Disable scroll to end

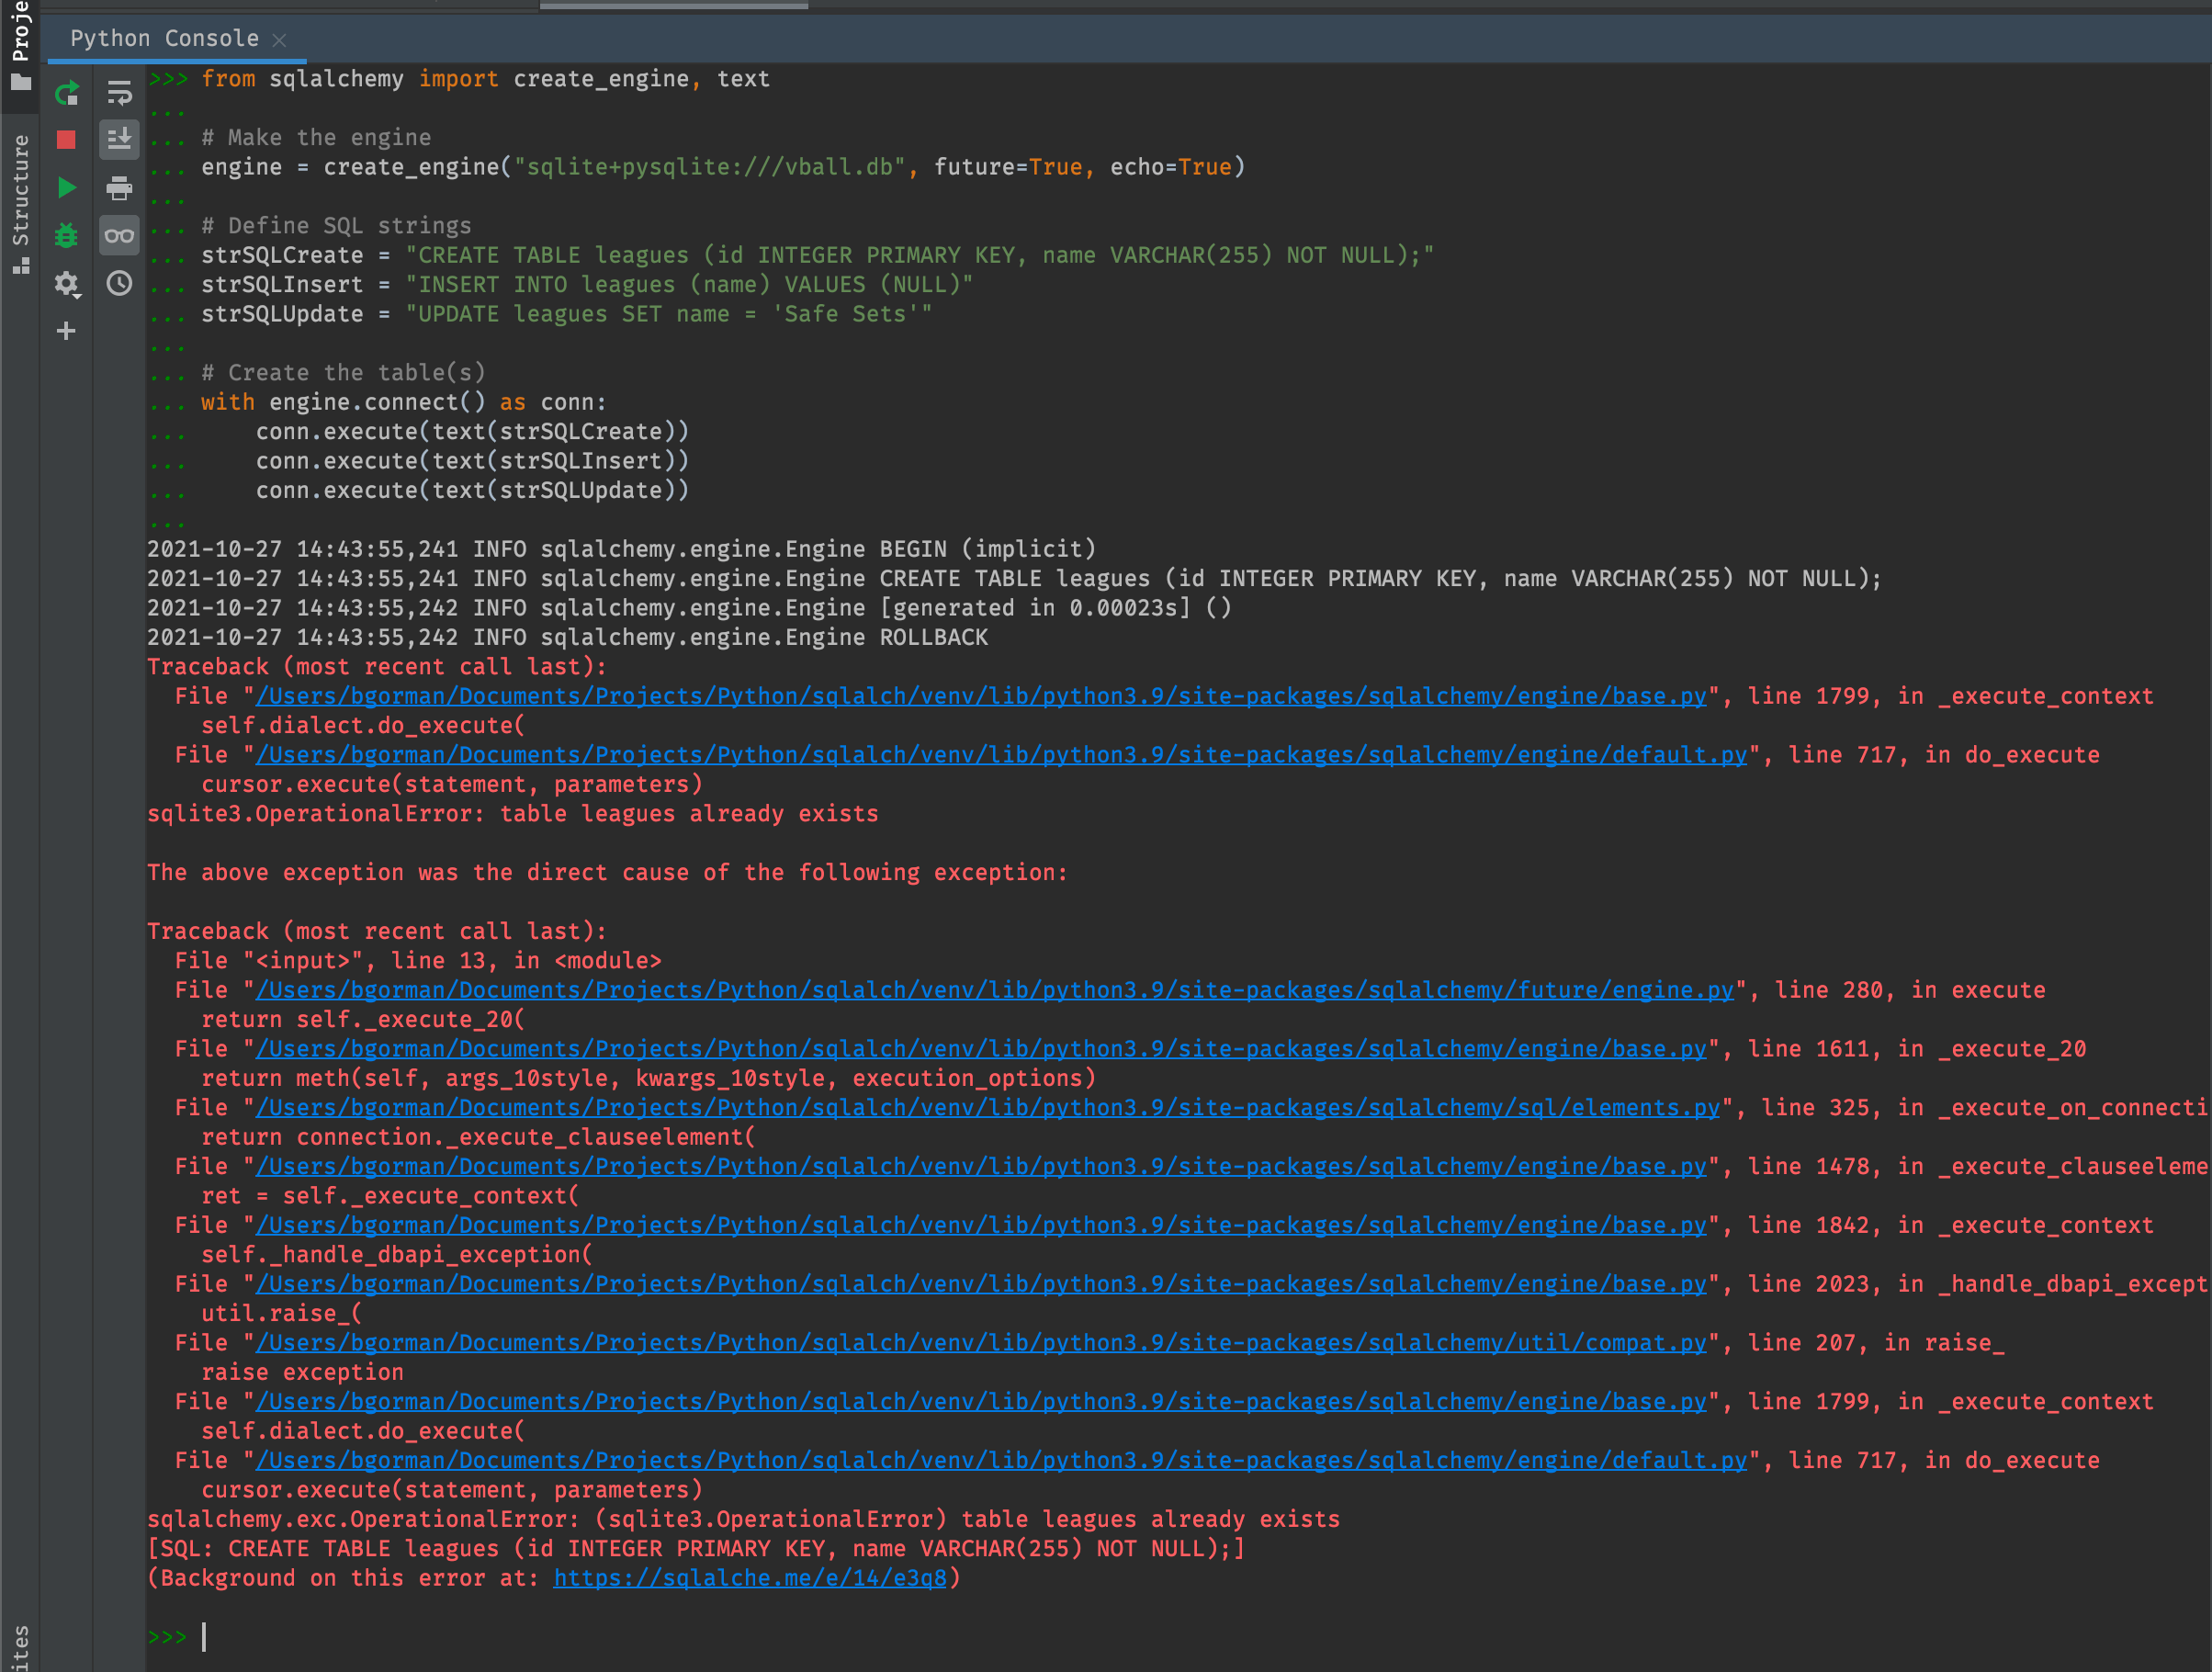tap(119, 140)
